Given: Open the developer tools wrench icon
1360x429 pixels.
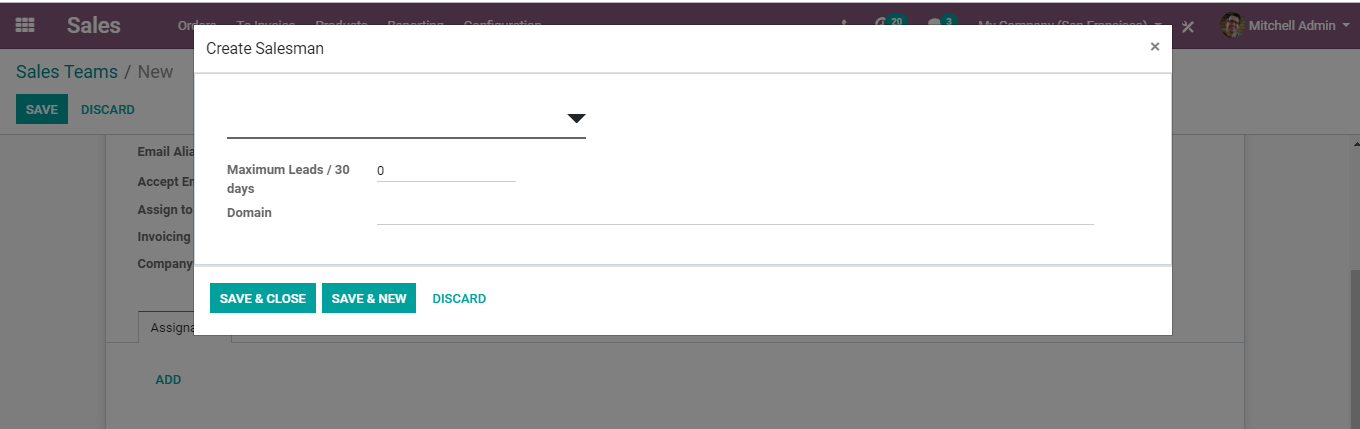Looking at the screenshot, I should (x=1188, y=27).
